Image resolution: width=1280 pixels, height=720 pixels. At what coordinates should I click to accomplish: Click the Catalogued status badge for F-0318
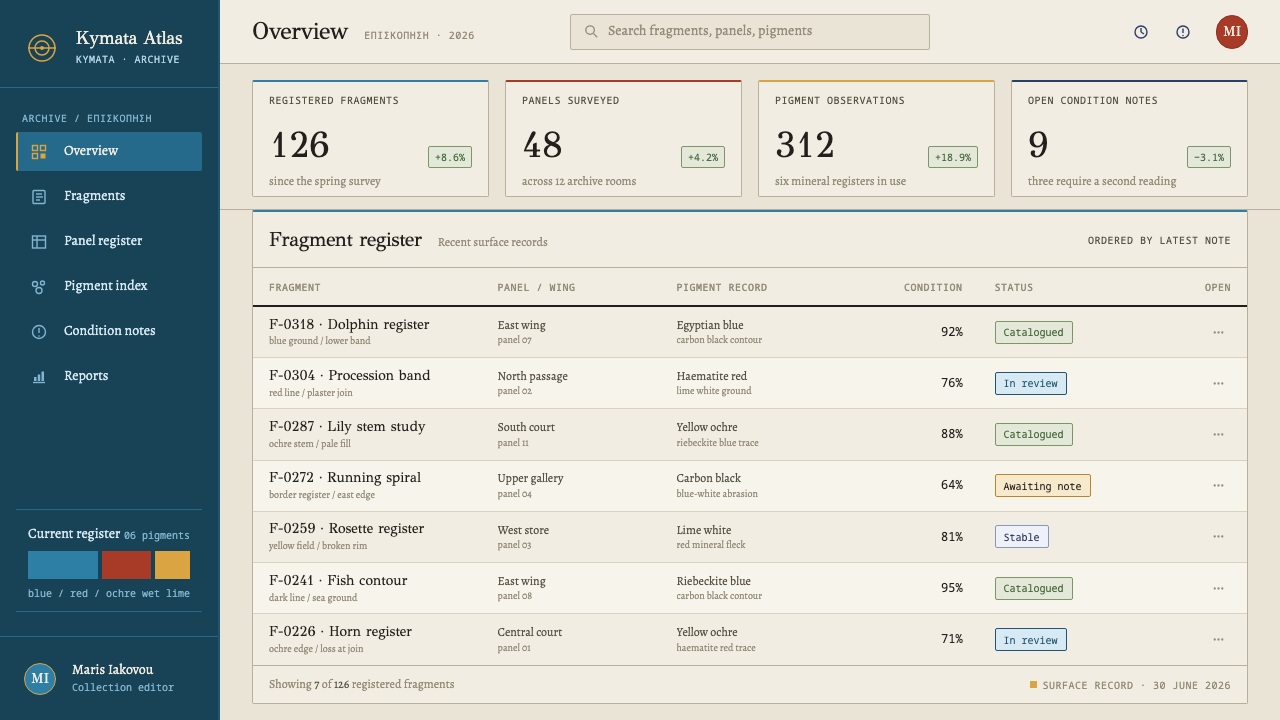click(1034, 332)
